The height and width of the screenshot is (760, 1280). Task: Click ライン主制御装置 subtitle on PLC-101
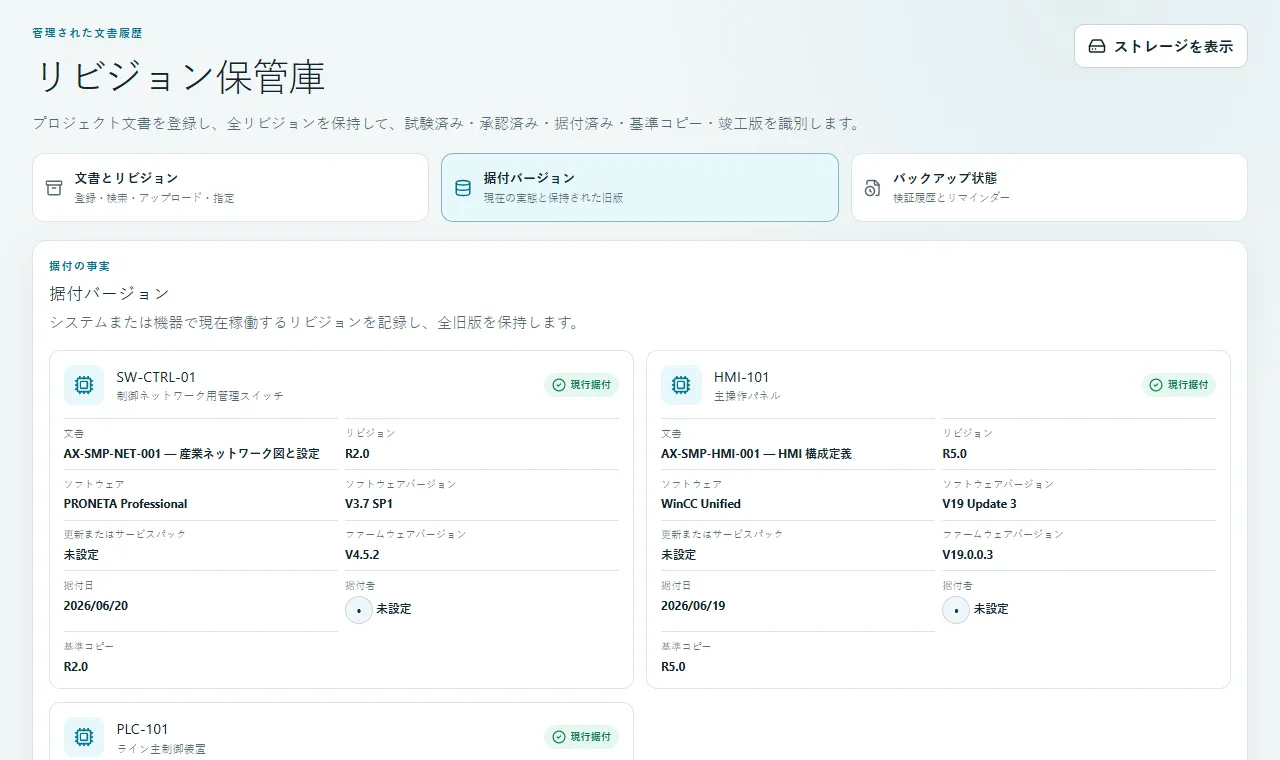click(x=161, y=748)
